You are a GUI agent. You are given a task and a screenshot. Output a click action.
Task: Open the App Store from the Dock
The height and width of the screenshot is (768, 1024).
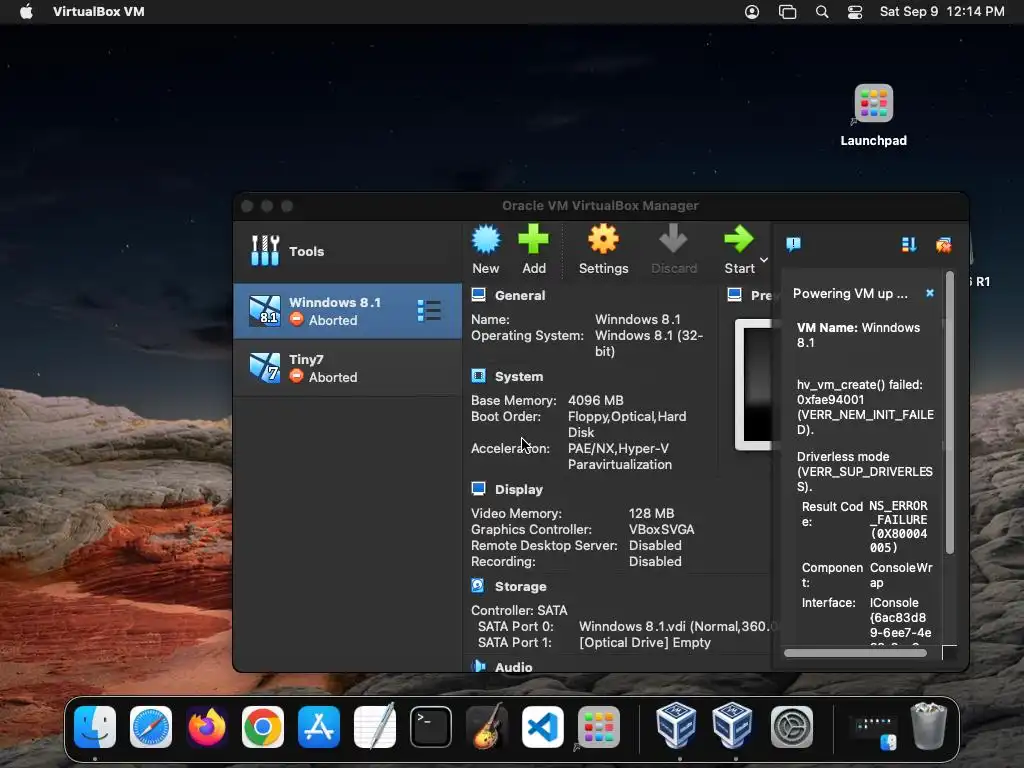coord(319,727)
